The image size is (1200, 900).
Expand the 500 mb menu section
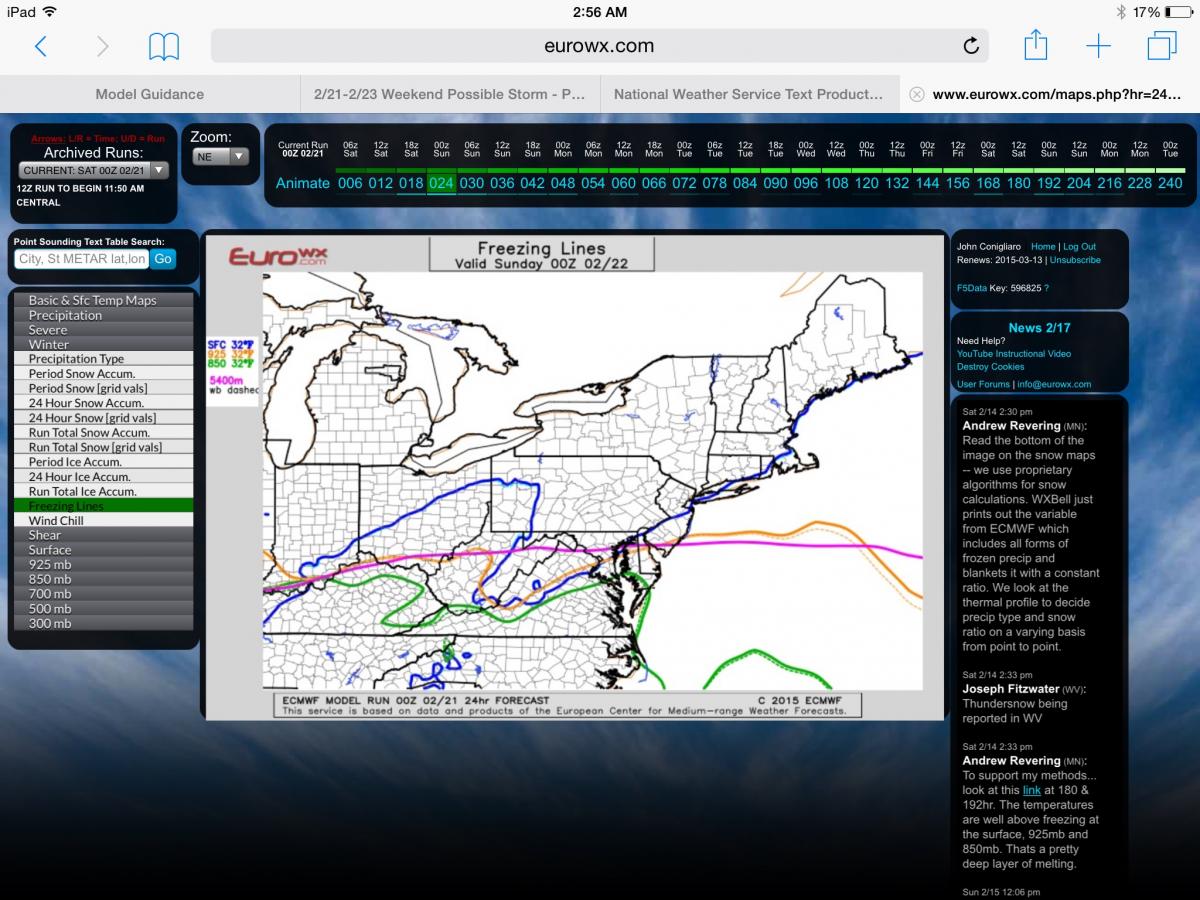tap(103, 609)
